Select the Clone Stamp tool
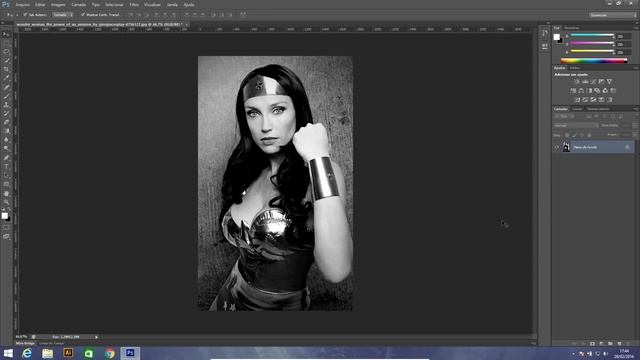Screen dimensions: 640x360 tap(6, 104)
